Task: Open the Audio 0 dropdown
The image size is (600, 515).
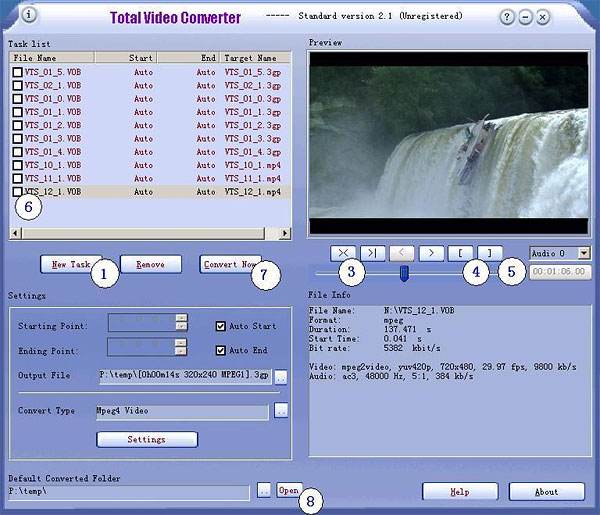Action: [x=584, y=254]
